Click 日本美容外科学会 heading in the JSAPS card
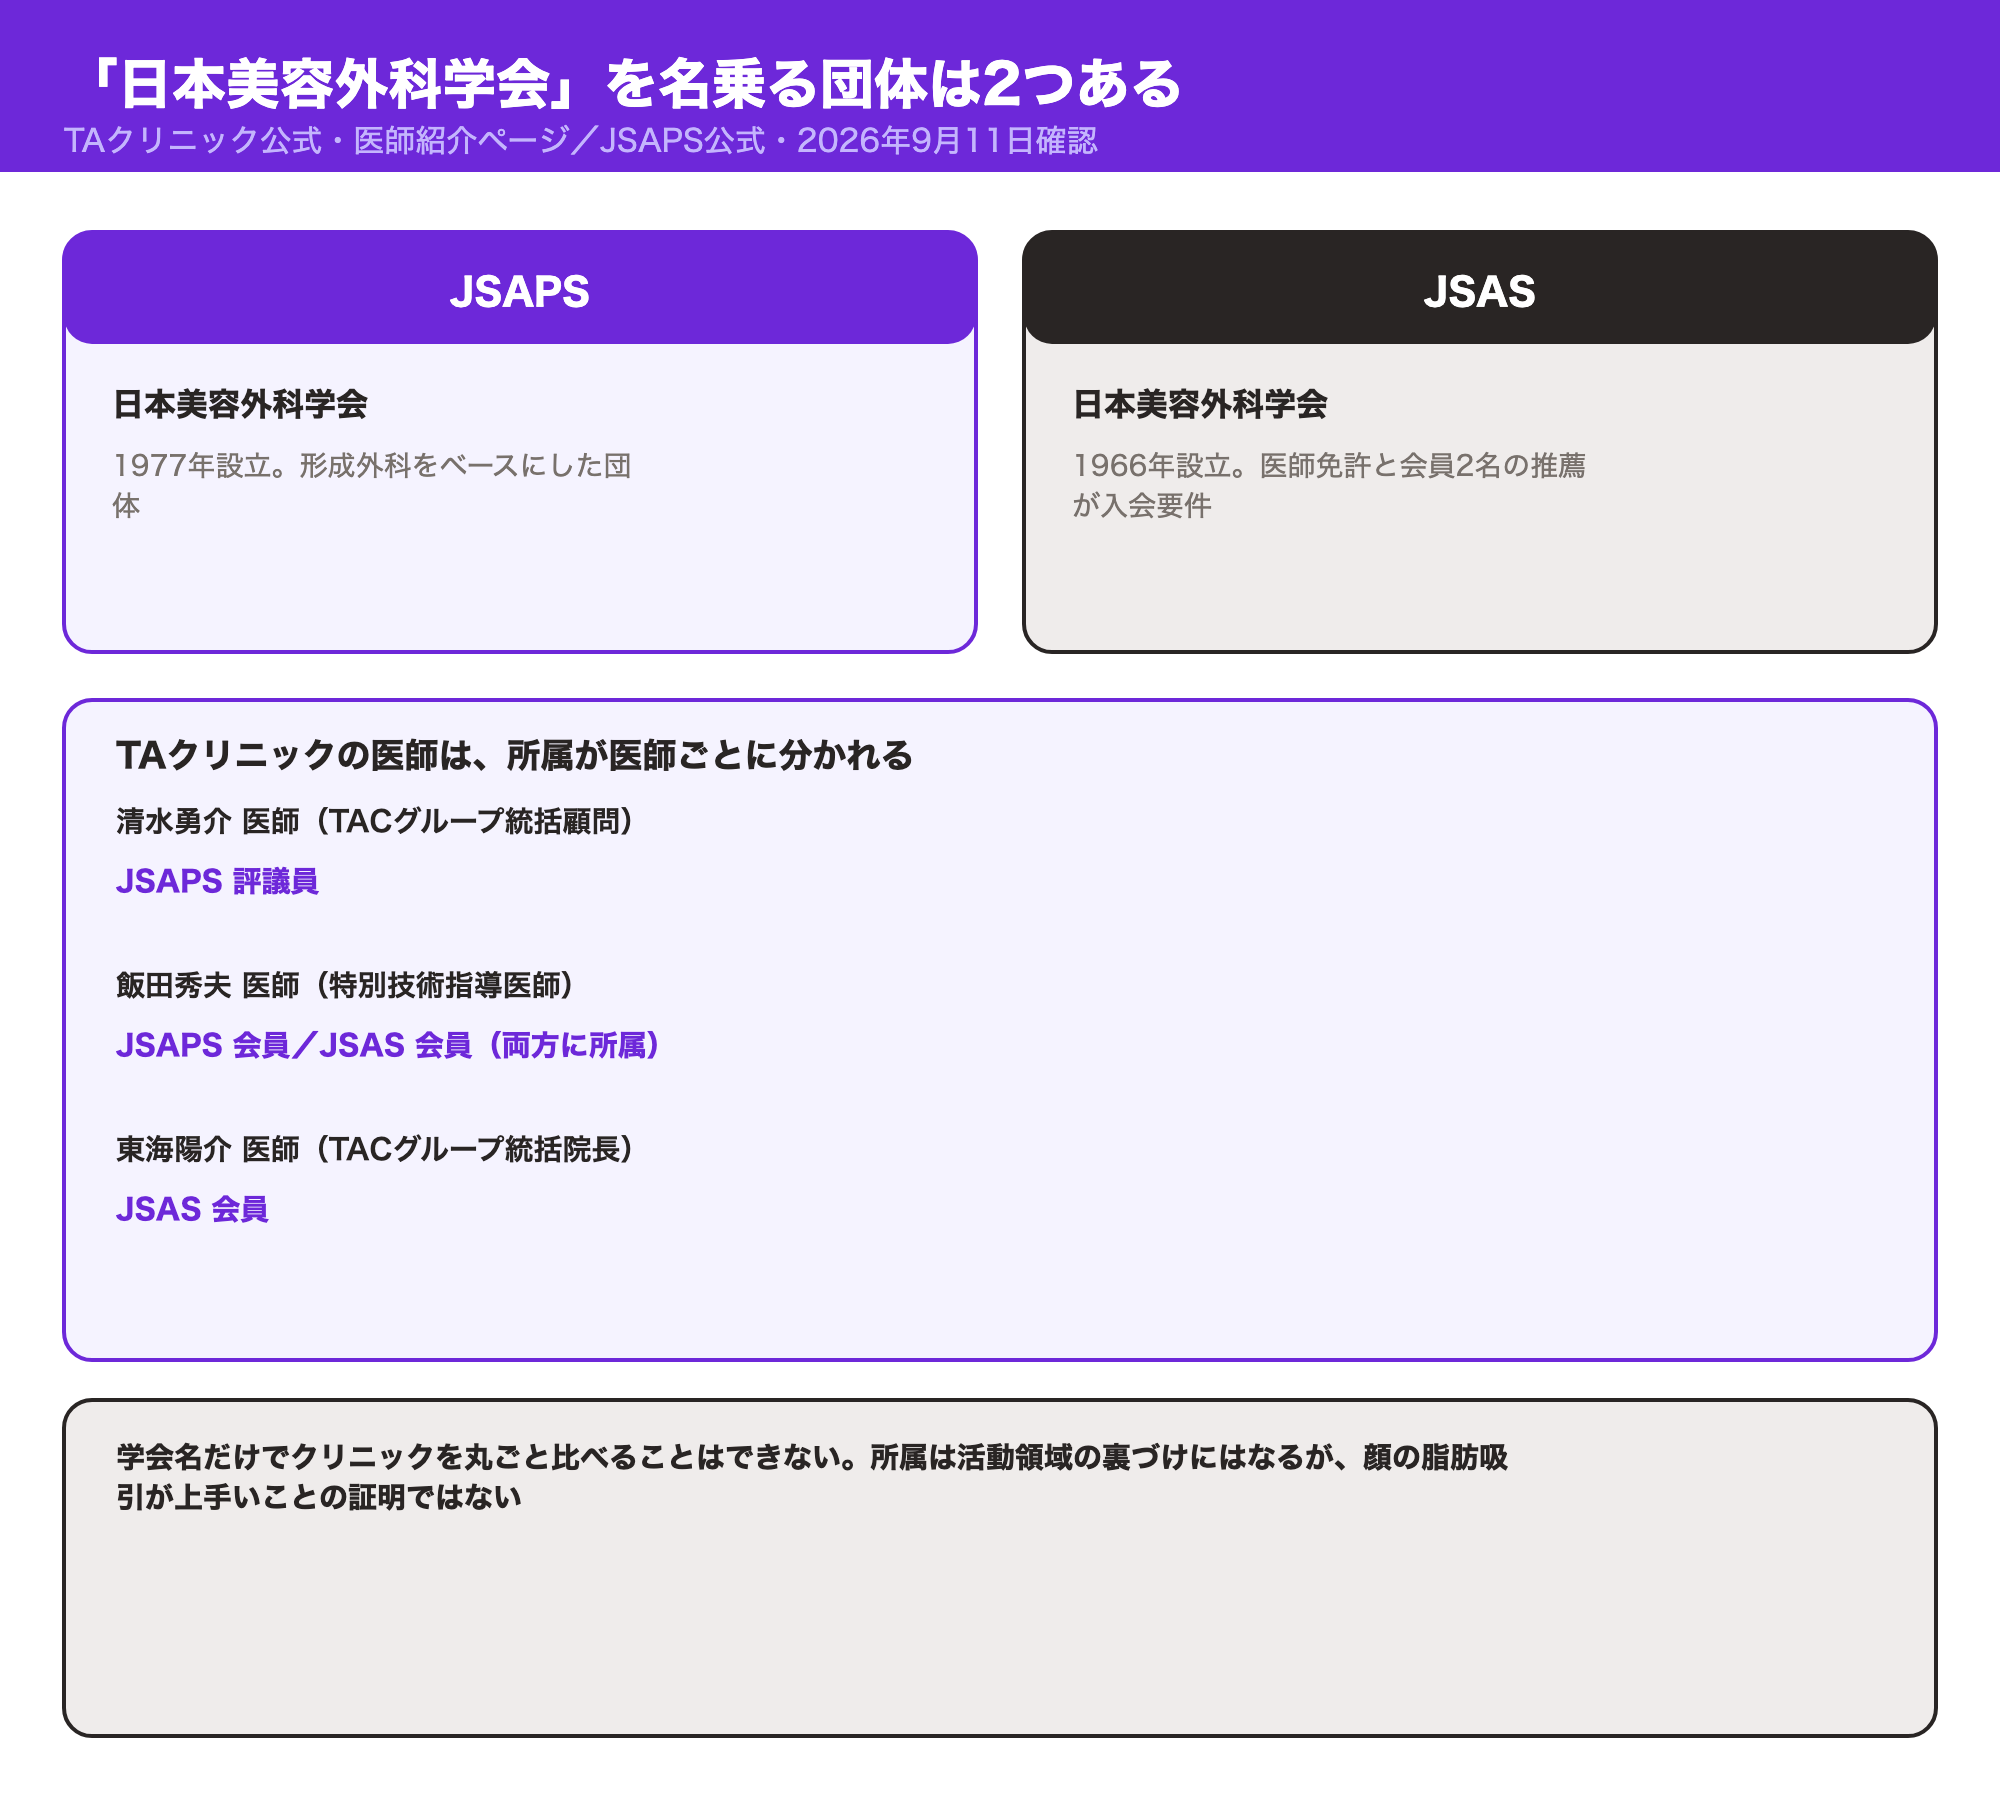 [241, 404]
